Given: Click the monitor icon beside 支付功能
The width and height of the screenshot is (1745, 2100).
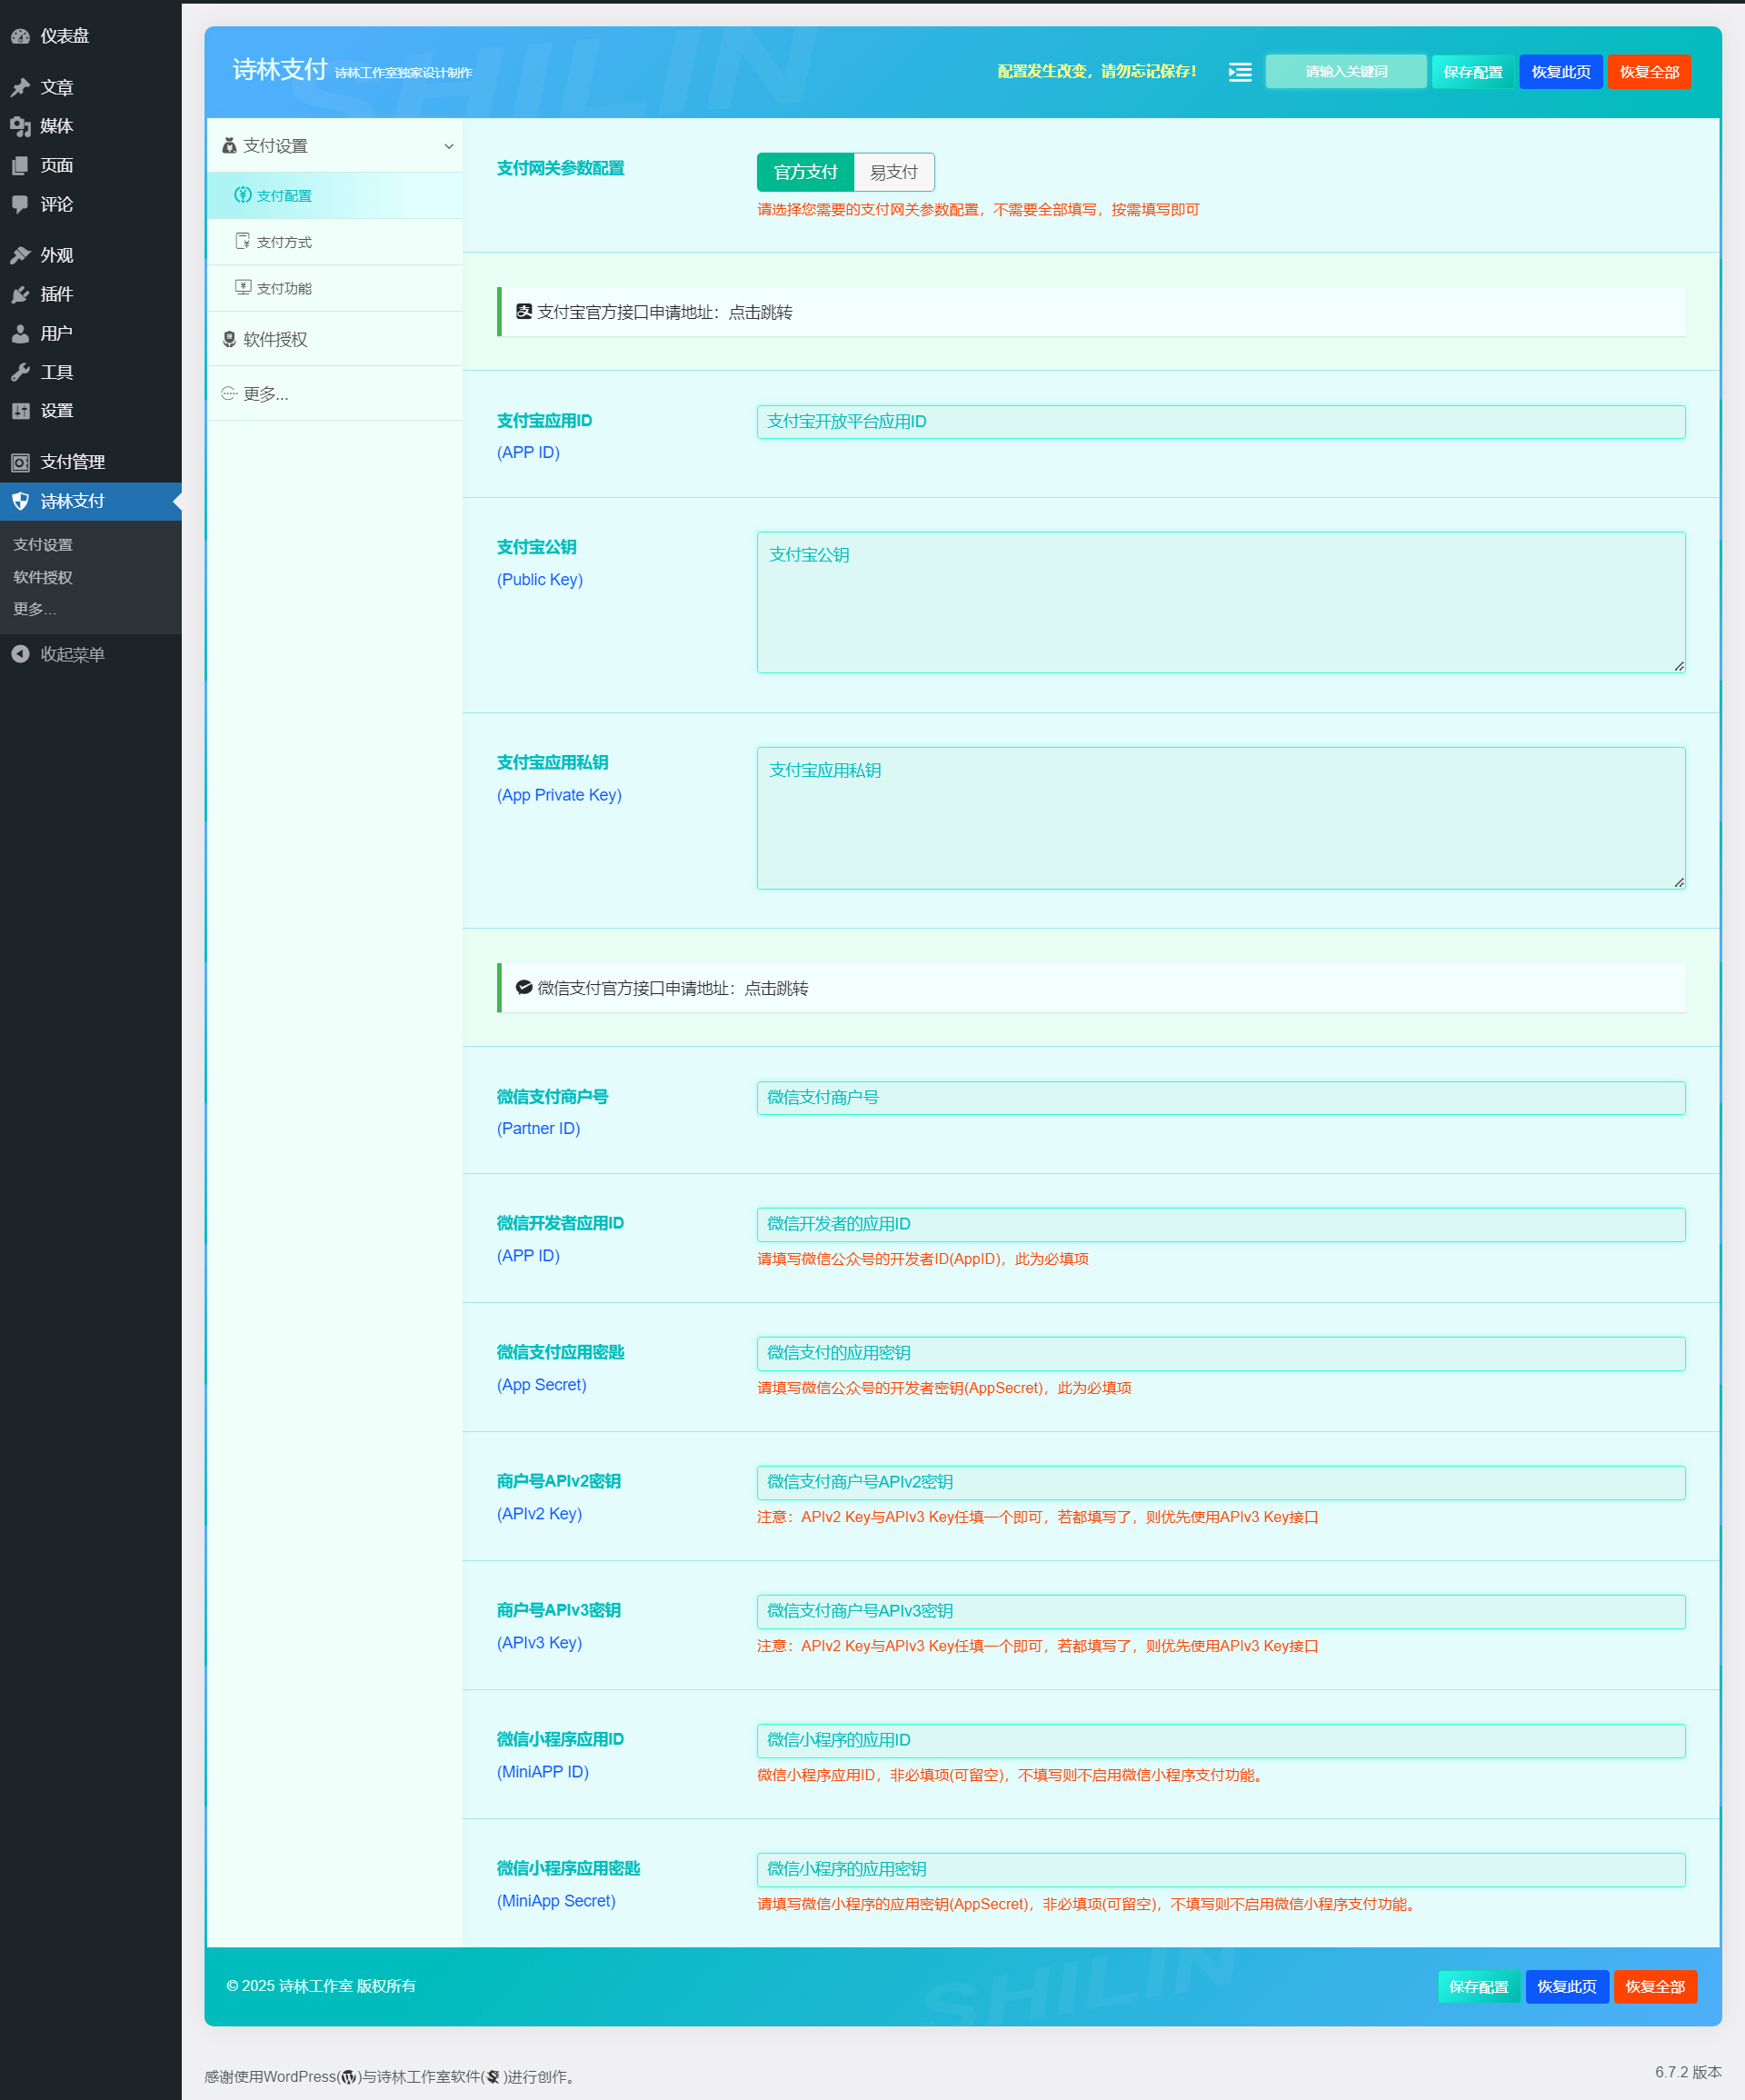Looking at the screenshot, I should coord(243,287).
